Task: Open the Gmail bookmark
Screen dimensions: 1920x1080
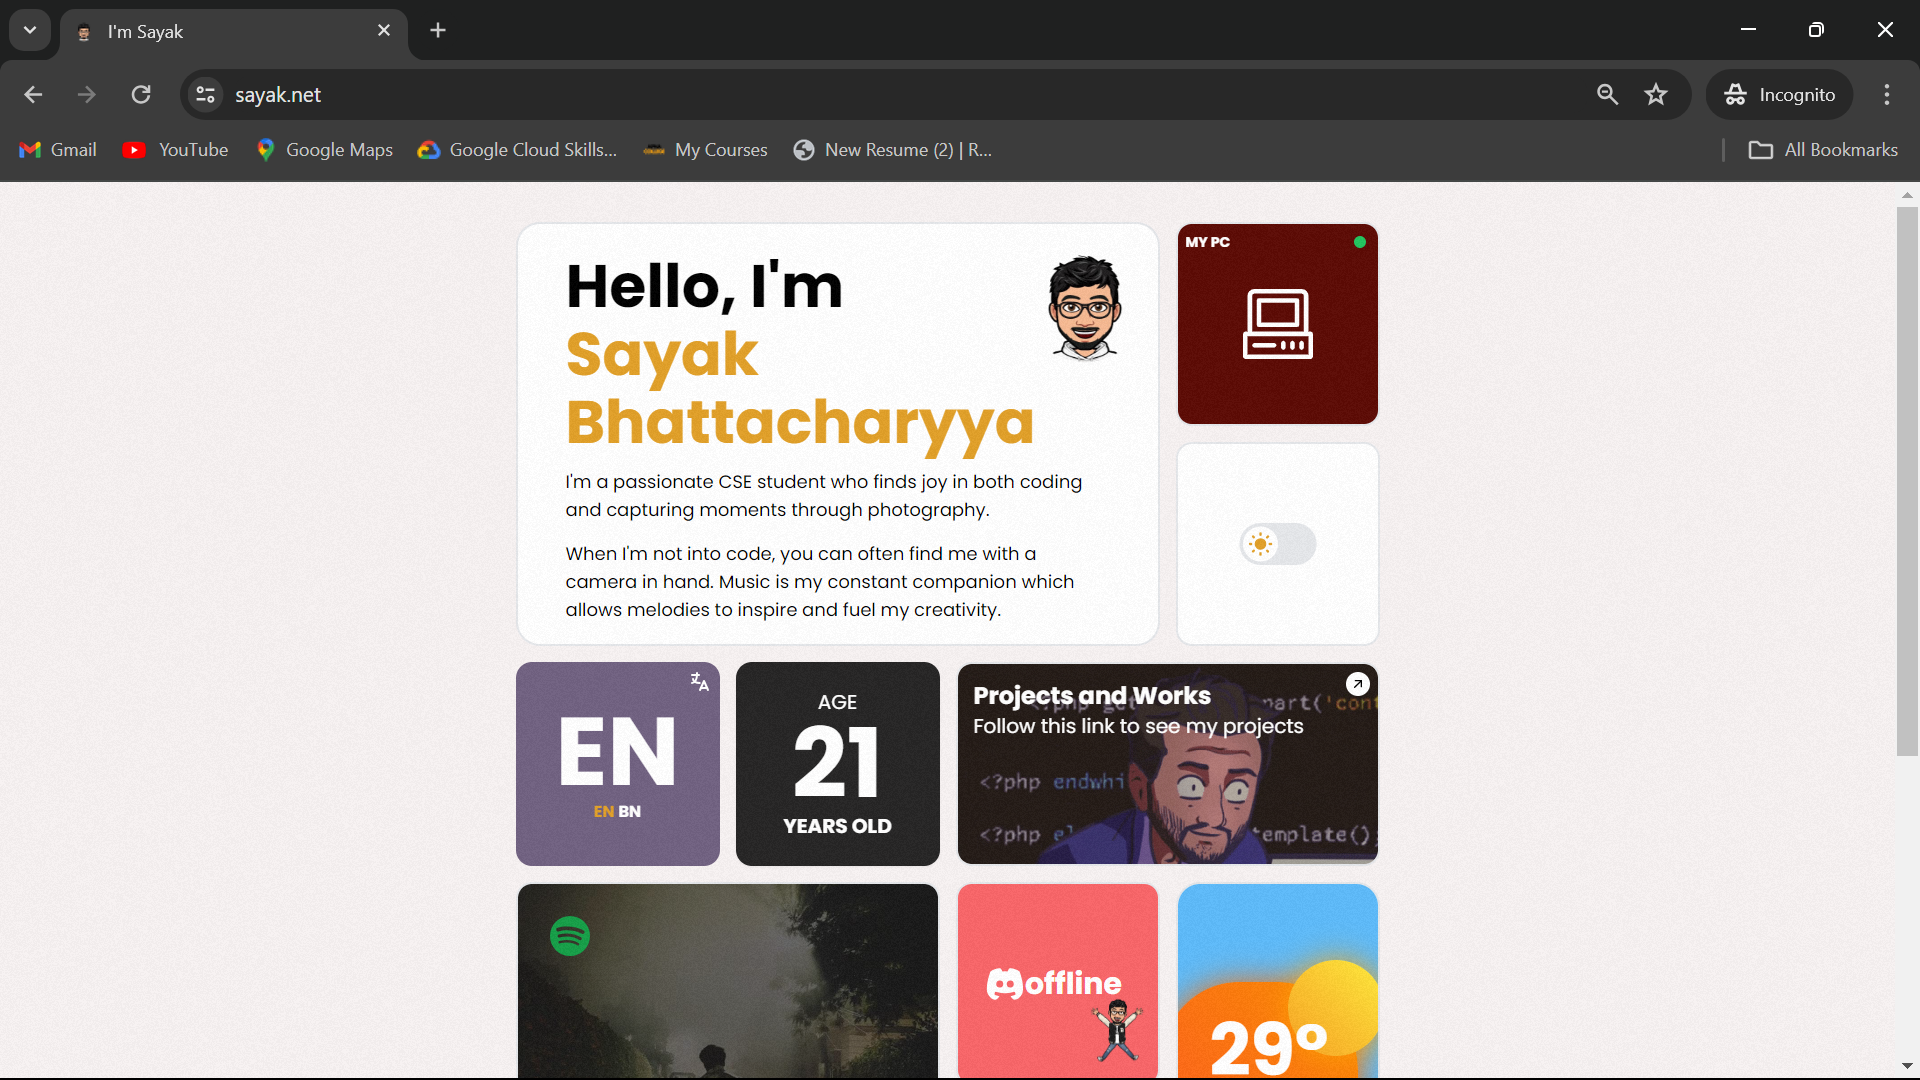Action: pos(58,150)
